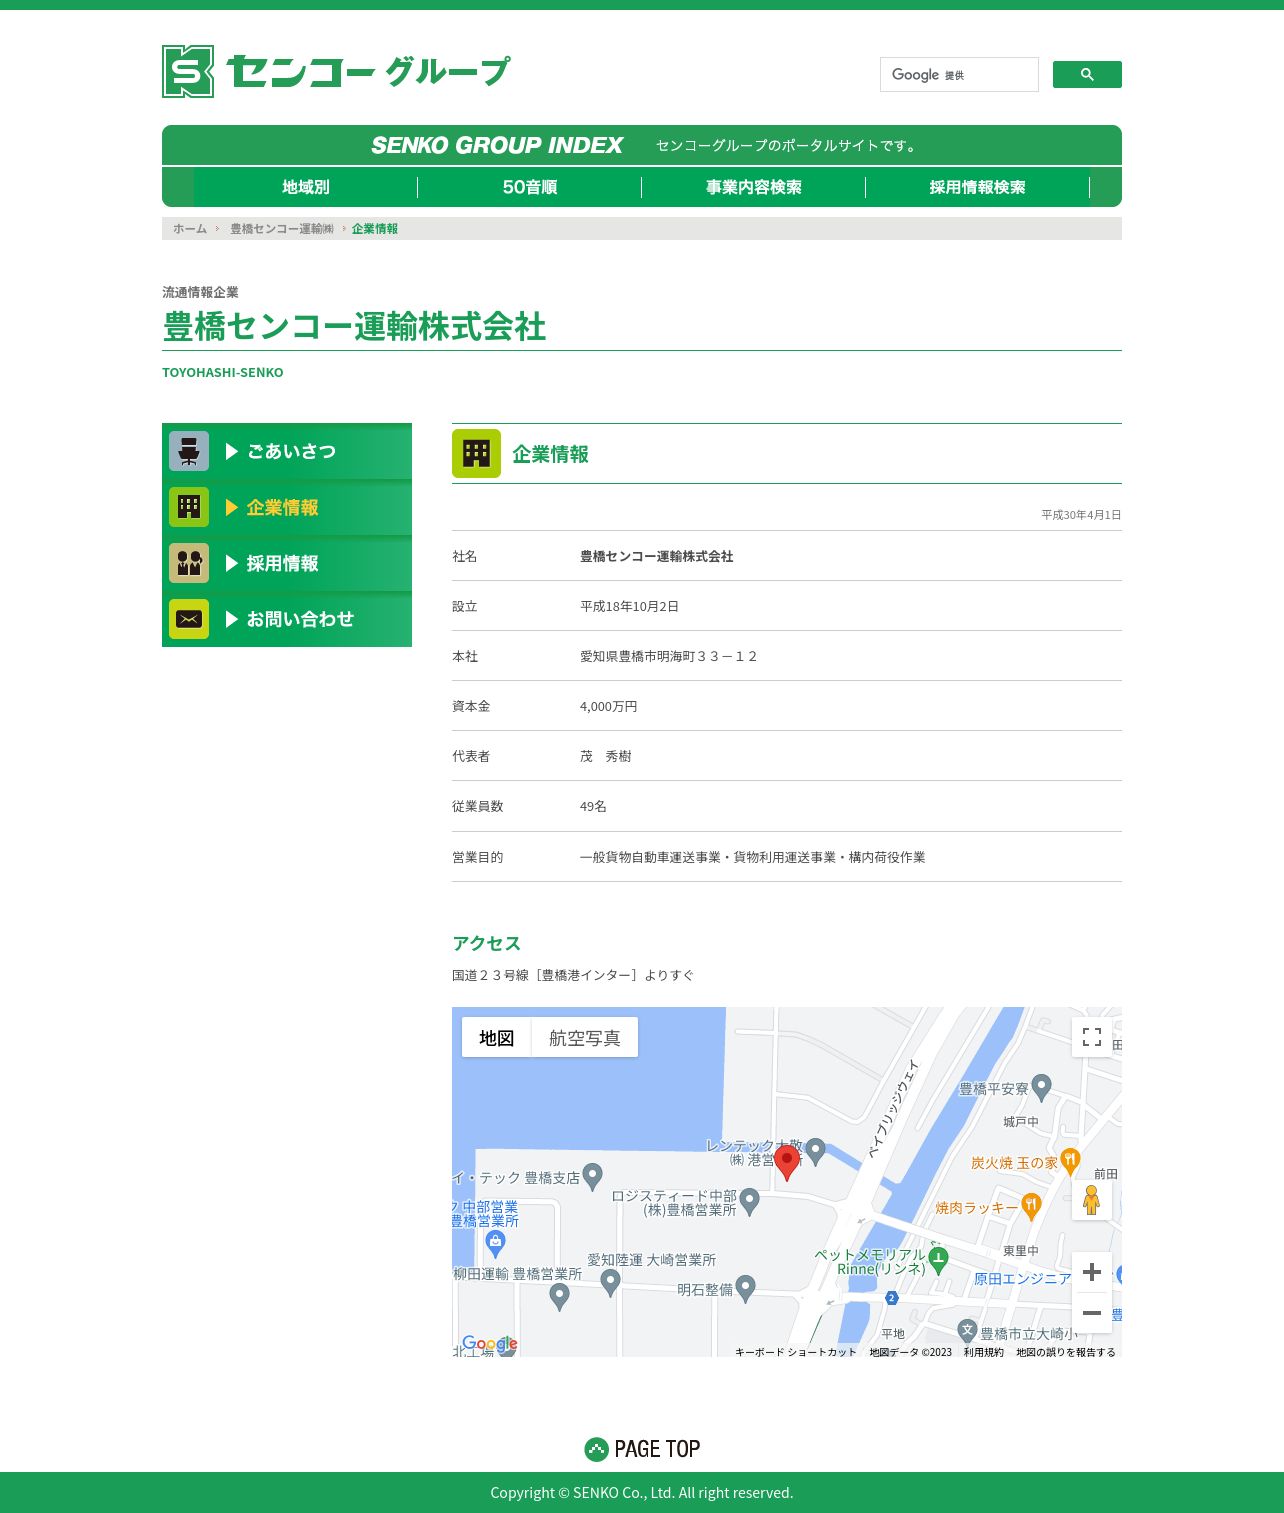Click the 平成30年4月1日 date text

pos(1081,515)
